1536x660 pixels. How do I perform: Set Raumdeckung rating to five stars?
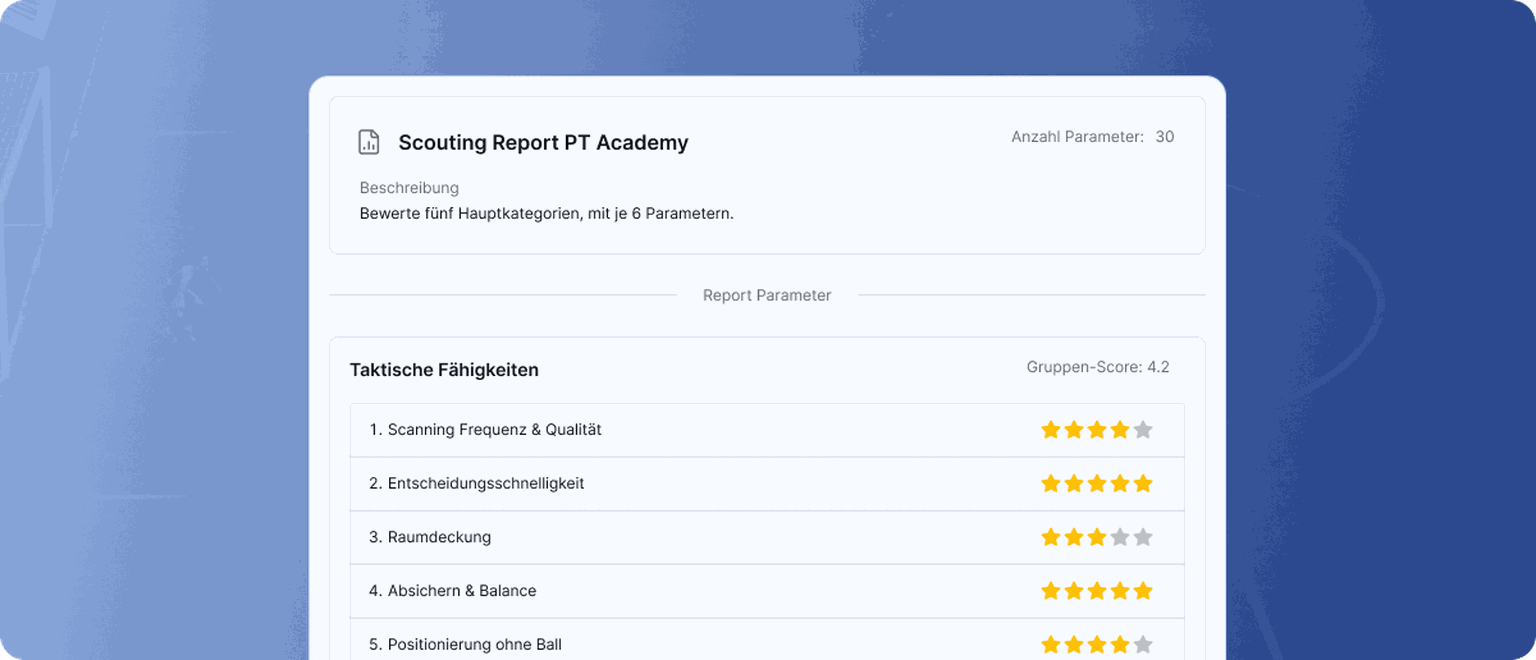point(1143,538)
